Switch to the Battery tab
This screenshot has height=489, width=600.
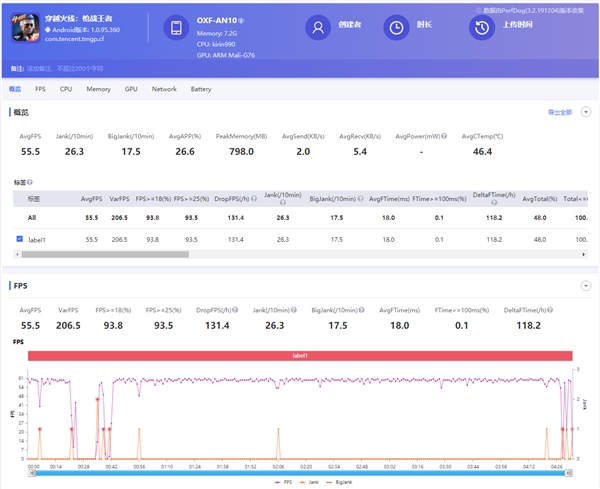pyautogui.click(x=201, y=89)
